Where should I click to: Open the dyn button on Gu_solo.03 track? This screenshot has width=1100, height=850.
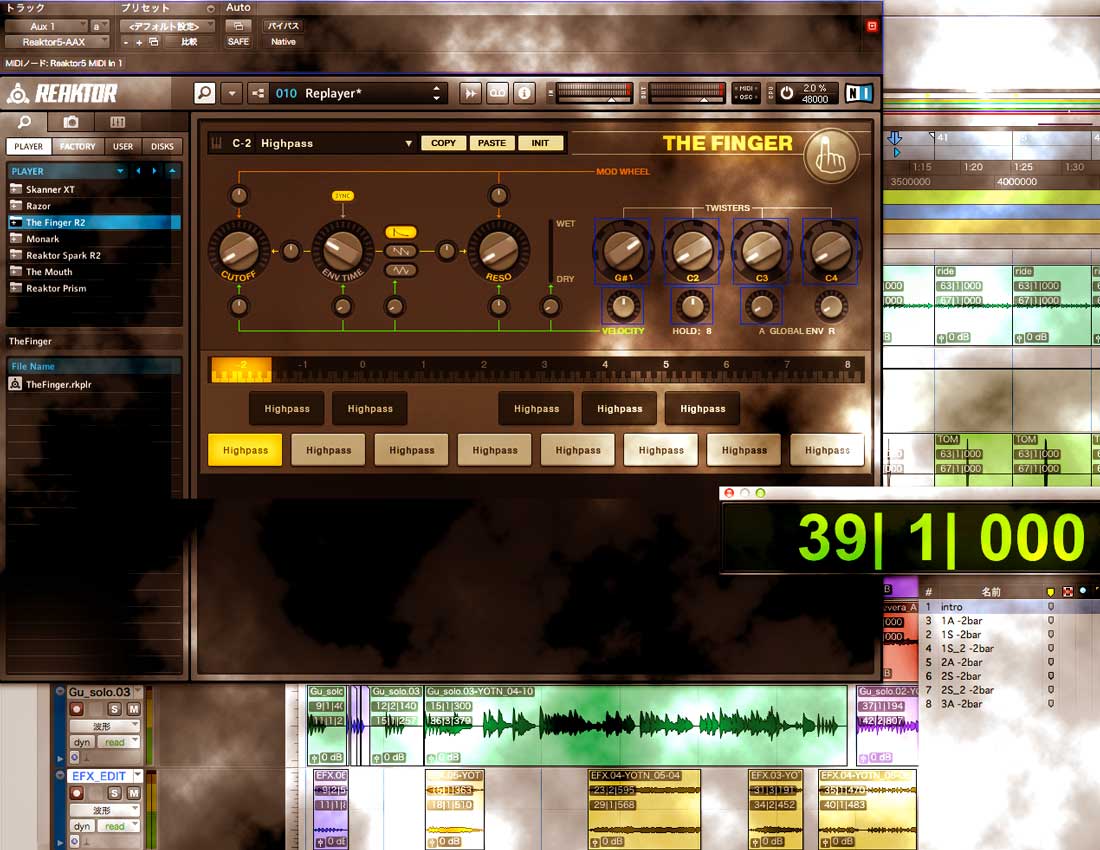82,742
